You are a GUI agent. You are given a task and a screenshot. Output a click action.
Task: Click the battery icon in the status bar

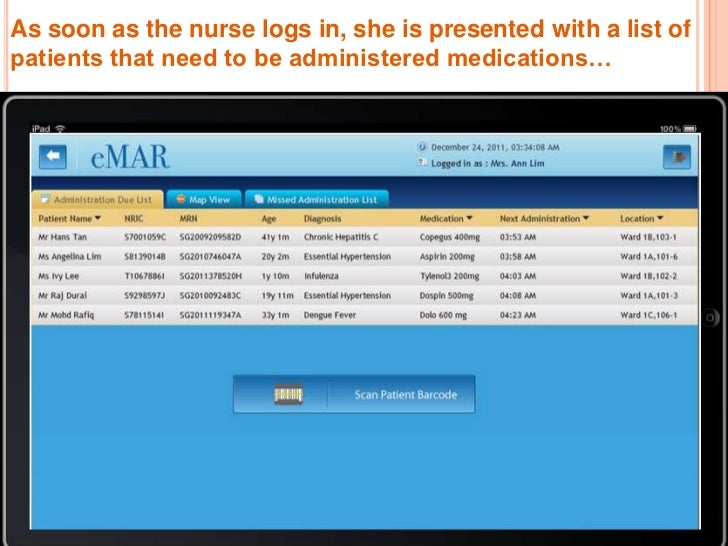[690, 129]
